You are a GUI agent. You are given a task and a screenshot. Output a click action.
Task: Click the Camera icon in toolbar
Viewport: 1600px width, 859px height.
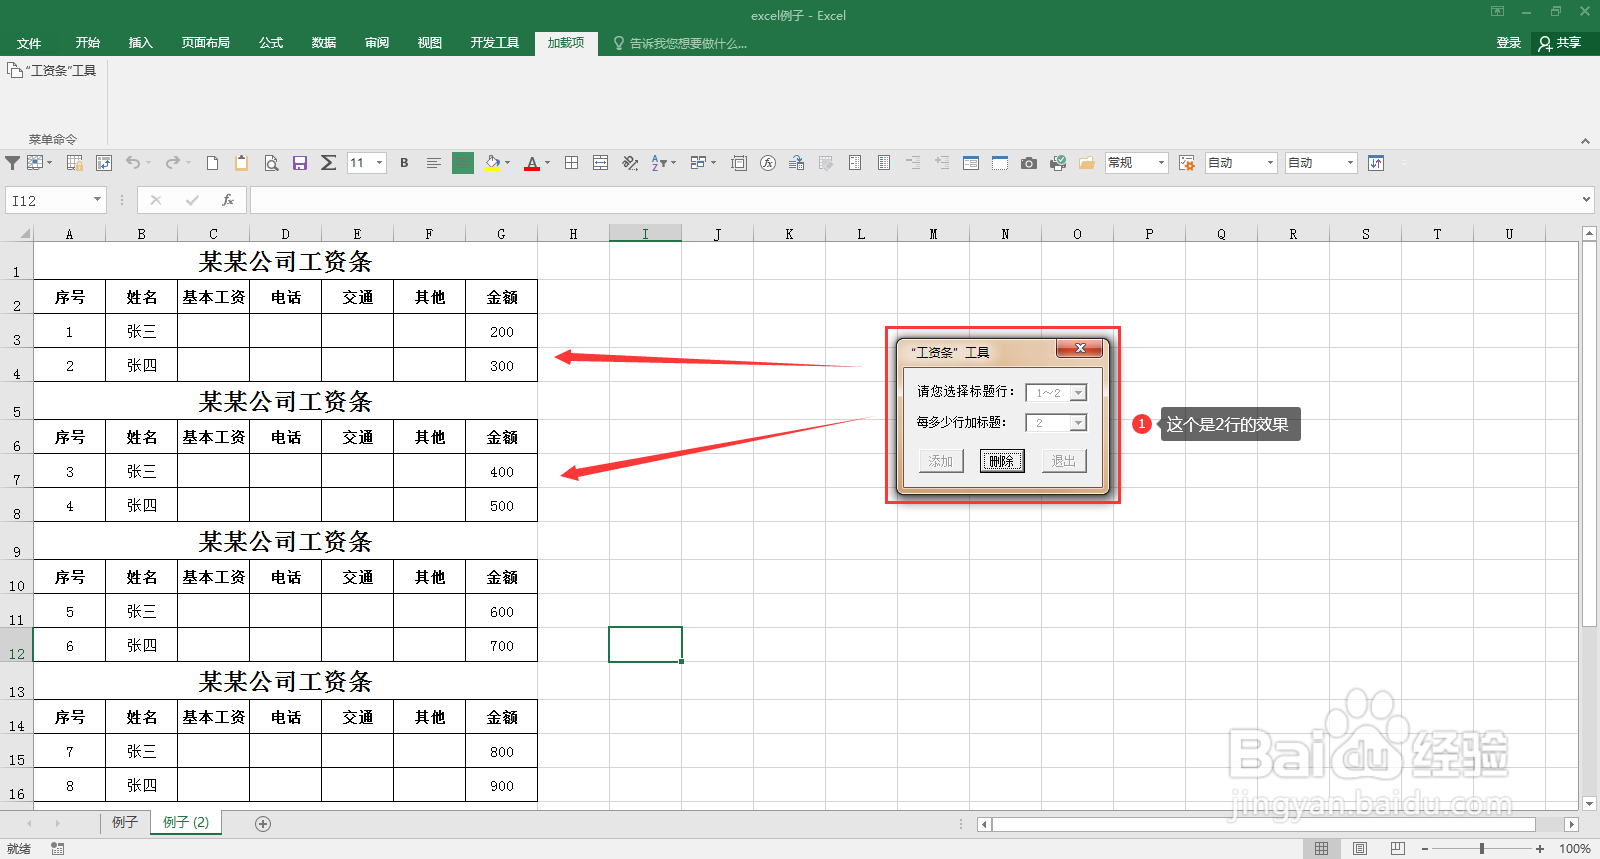[1028, 163]
